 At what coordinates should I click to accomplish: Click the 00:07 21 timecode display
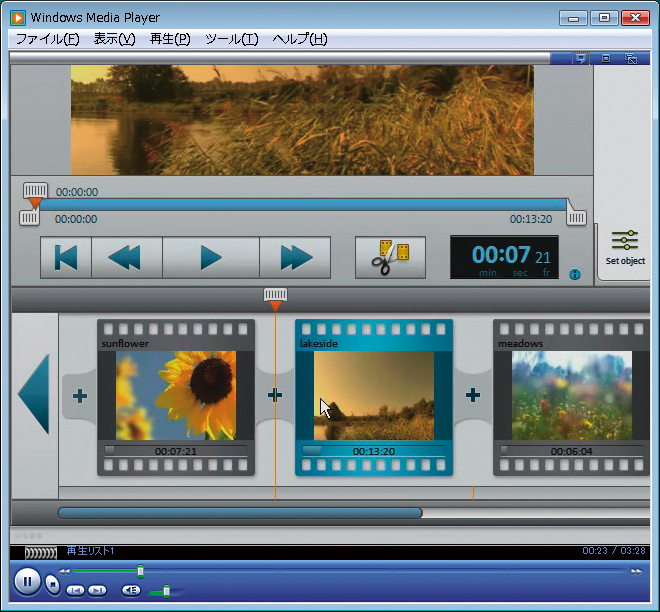pyautogui.click(x=504, y=257)
